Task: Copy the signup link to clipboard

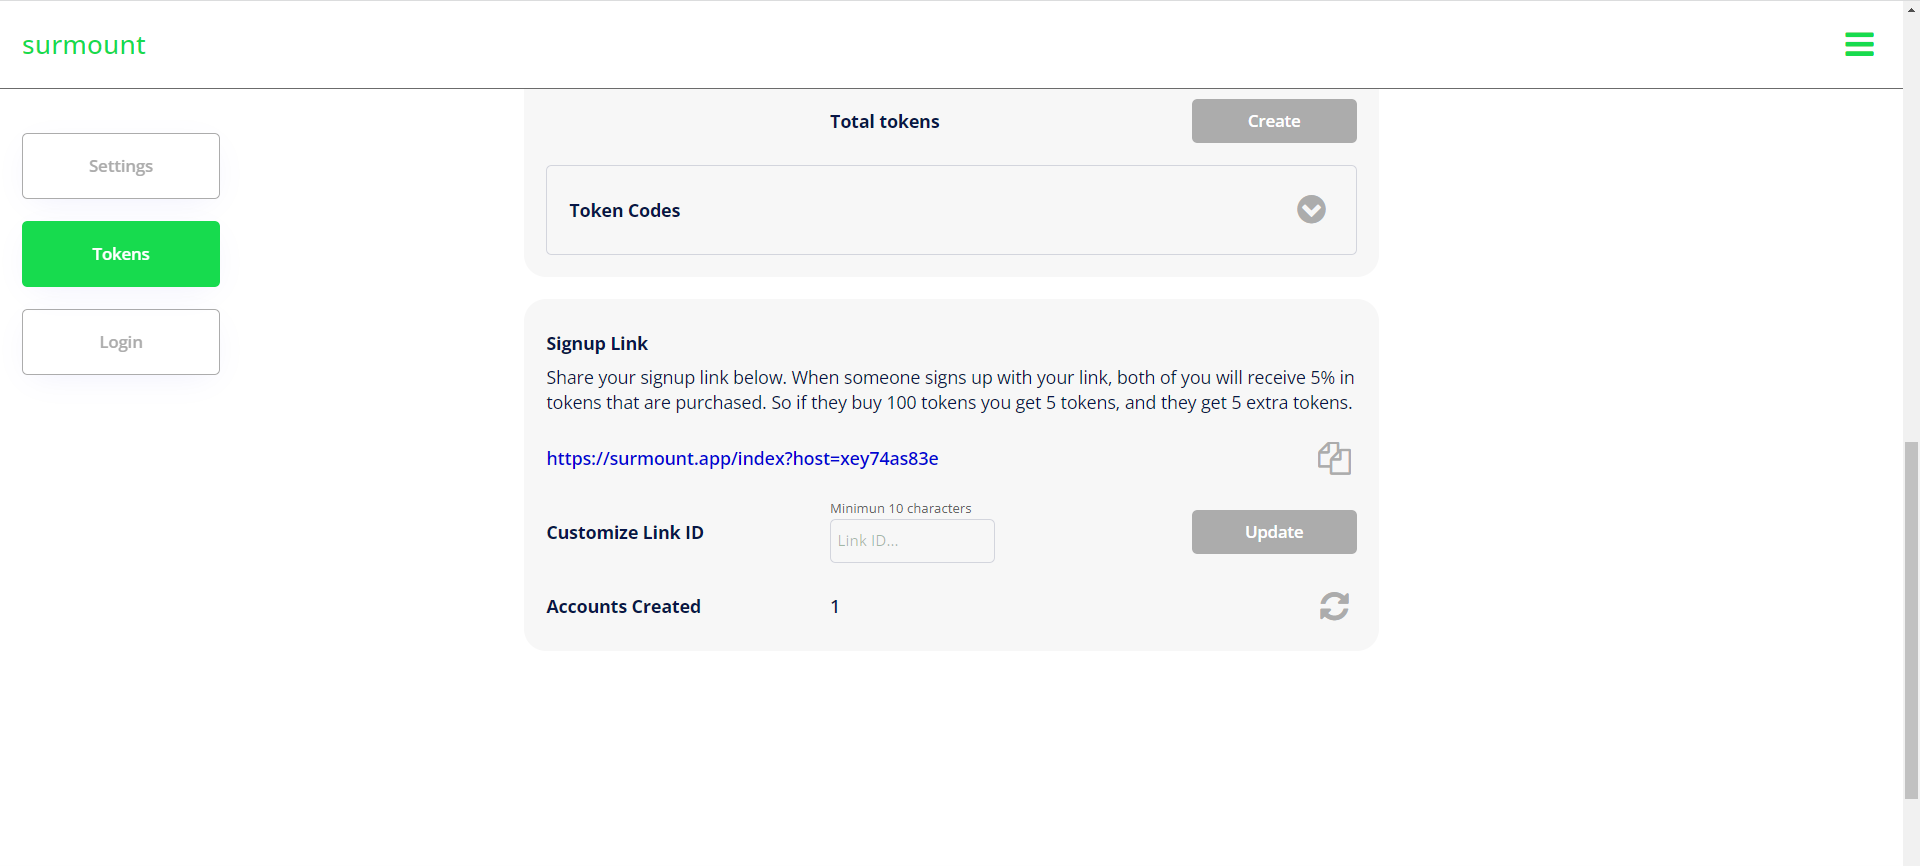Action: tap(1334, 459)
